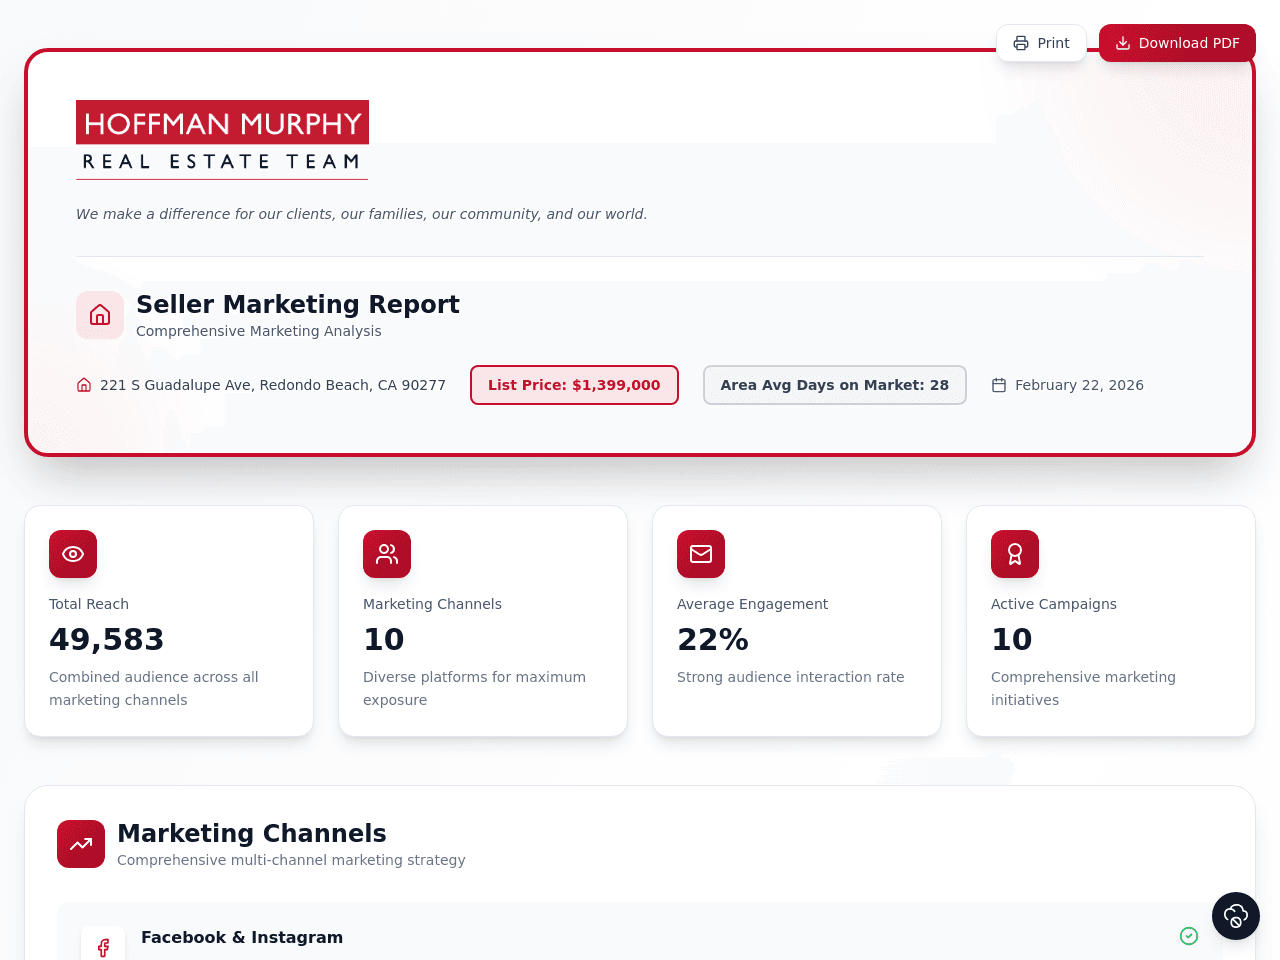This screenshot has height=960, width=1280.
Task: Click the house icon beside Seller Marketing Report
Action: pos(100,315)
